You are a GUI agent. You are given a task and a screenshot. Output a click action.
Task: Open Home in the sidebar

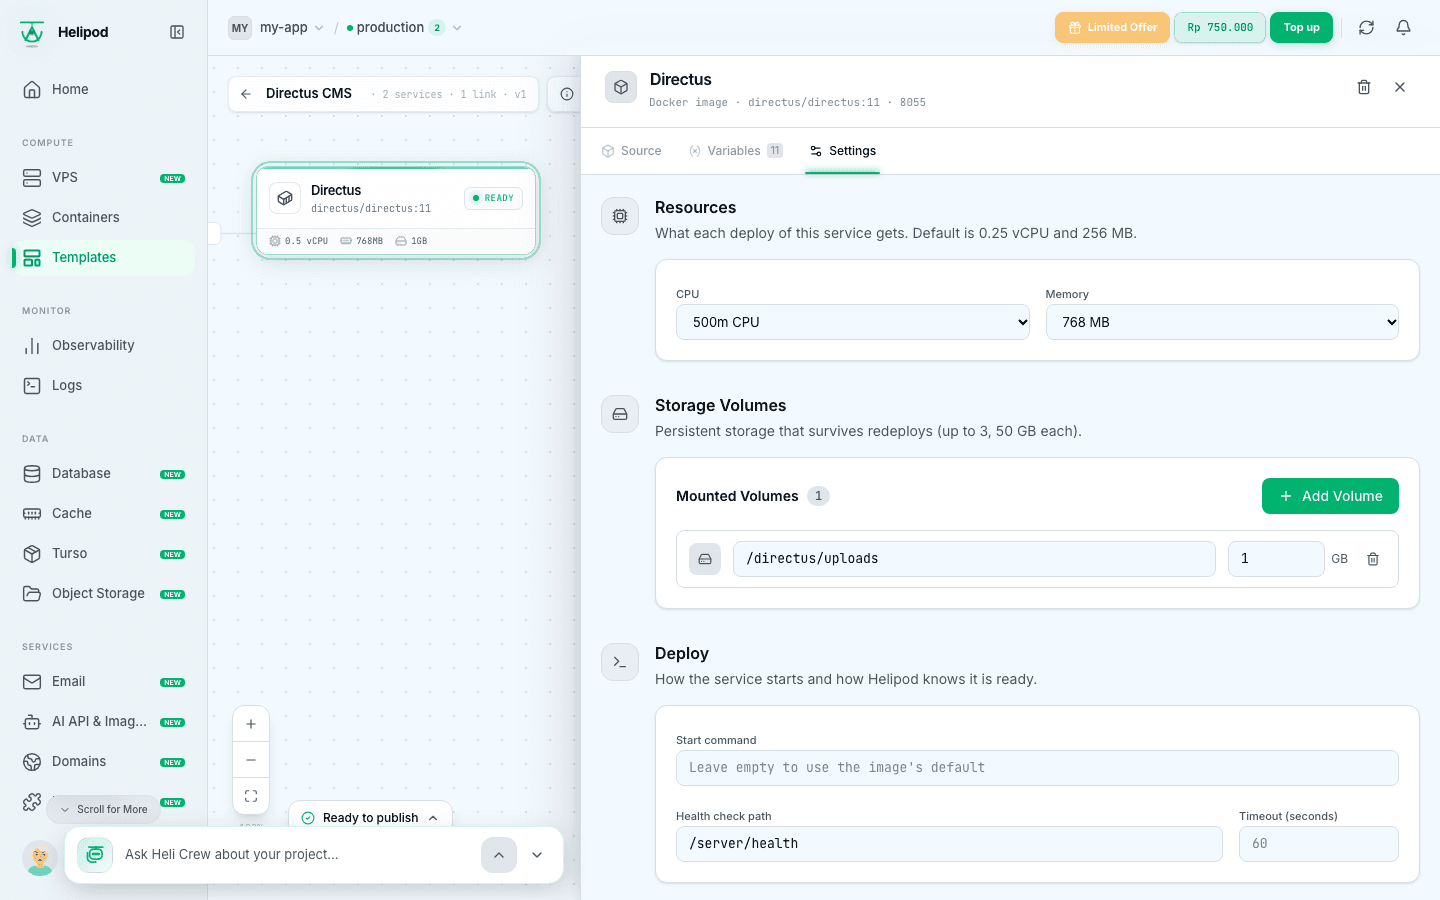point(103,89)
